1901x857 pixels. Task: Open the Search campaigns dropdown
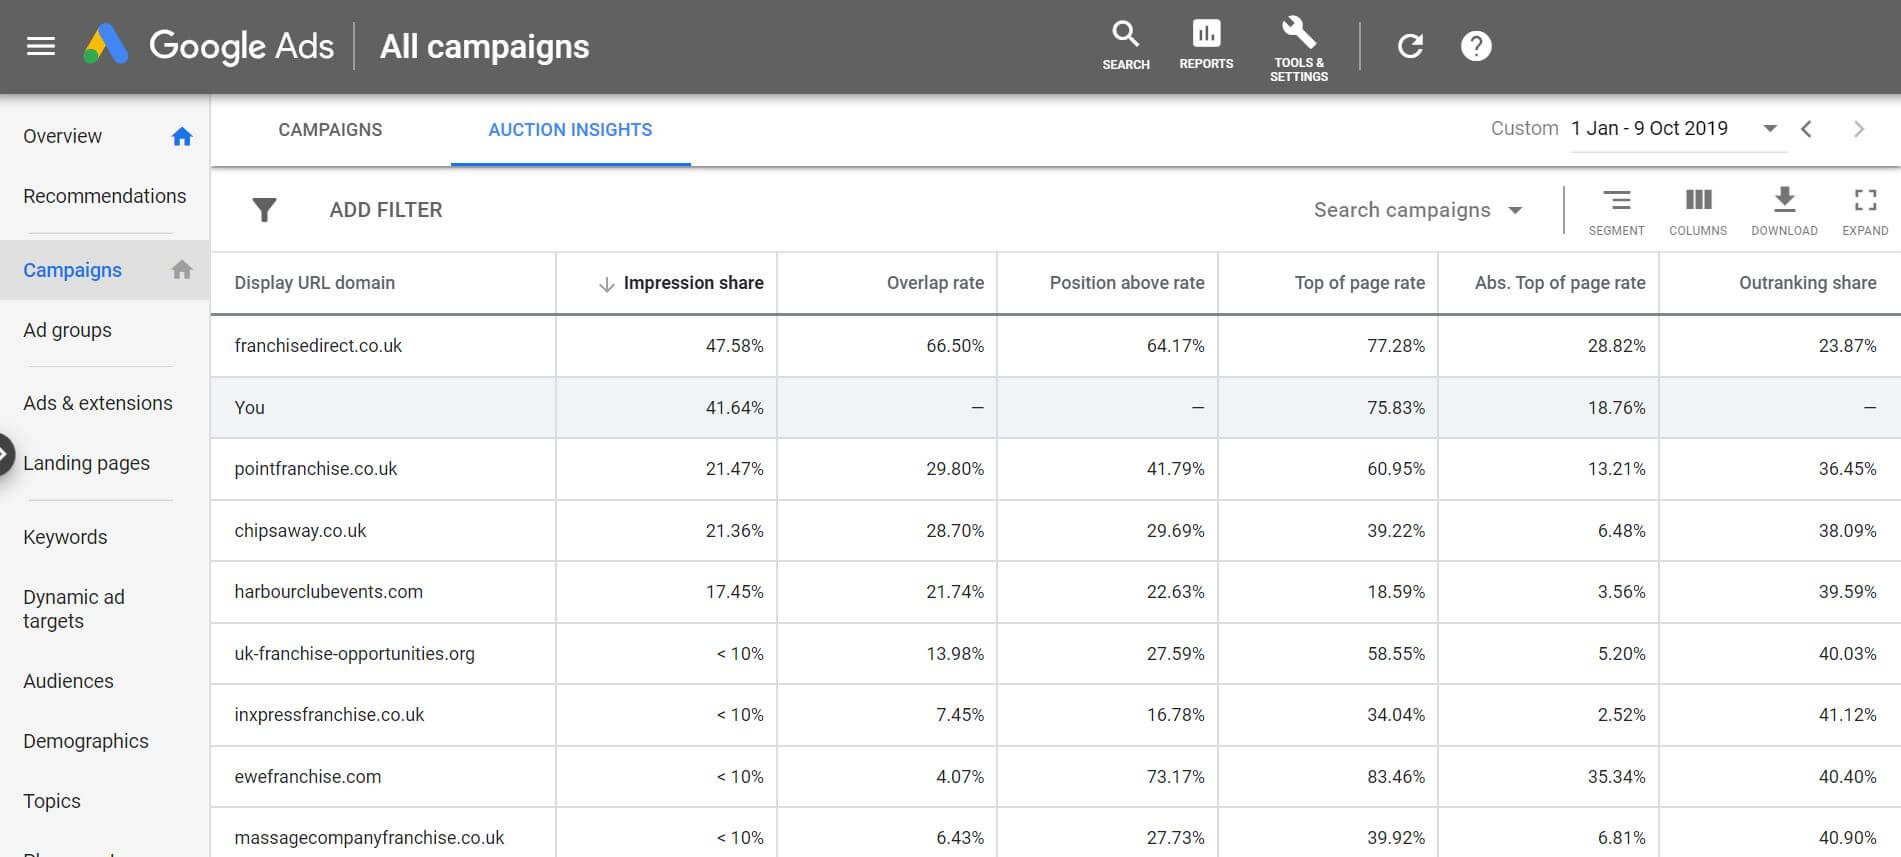[x=1418, y=210]
